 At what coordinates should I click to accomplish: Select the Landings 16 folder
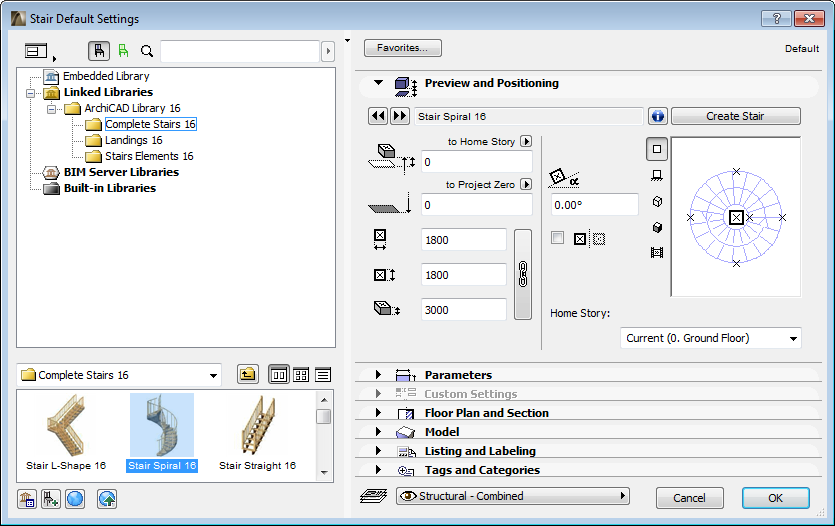point(134,140)
